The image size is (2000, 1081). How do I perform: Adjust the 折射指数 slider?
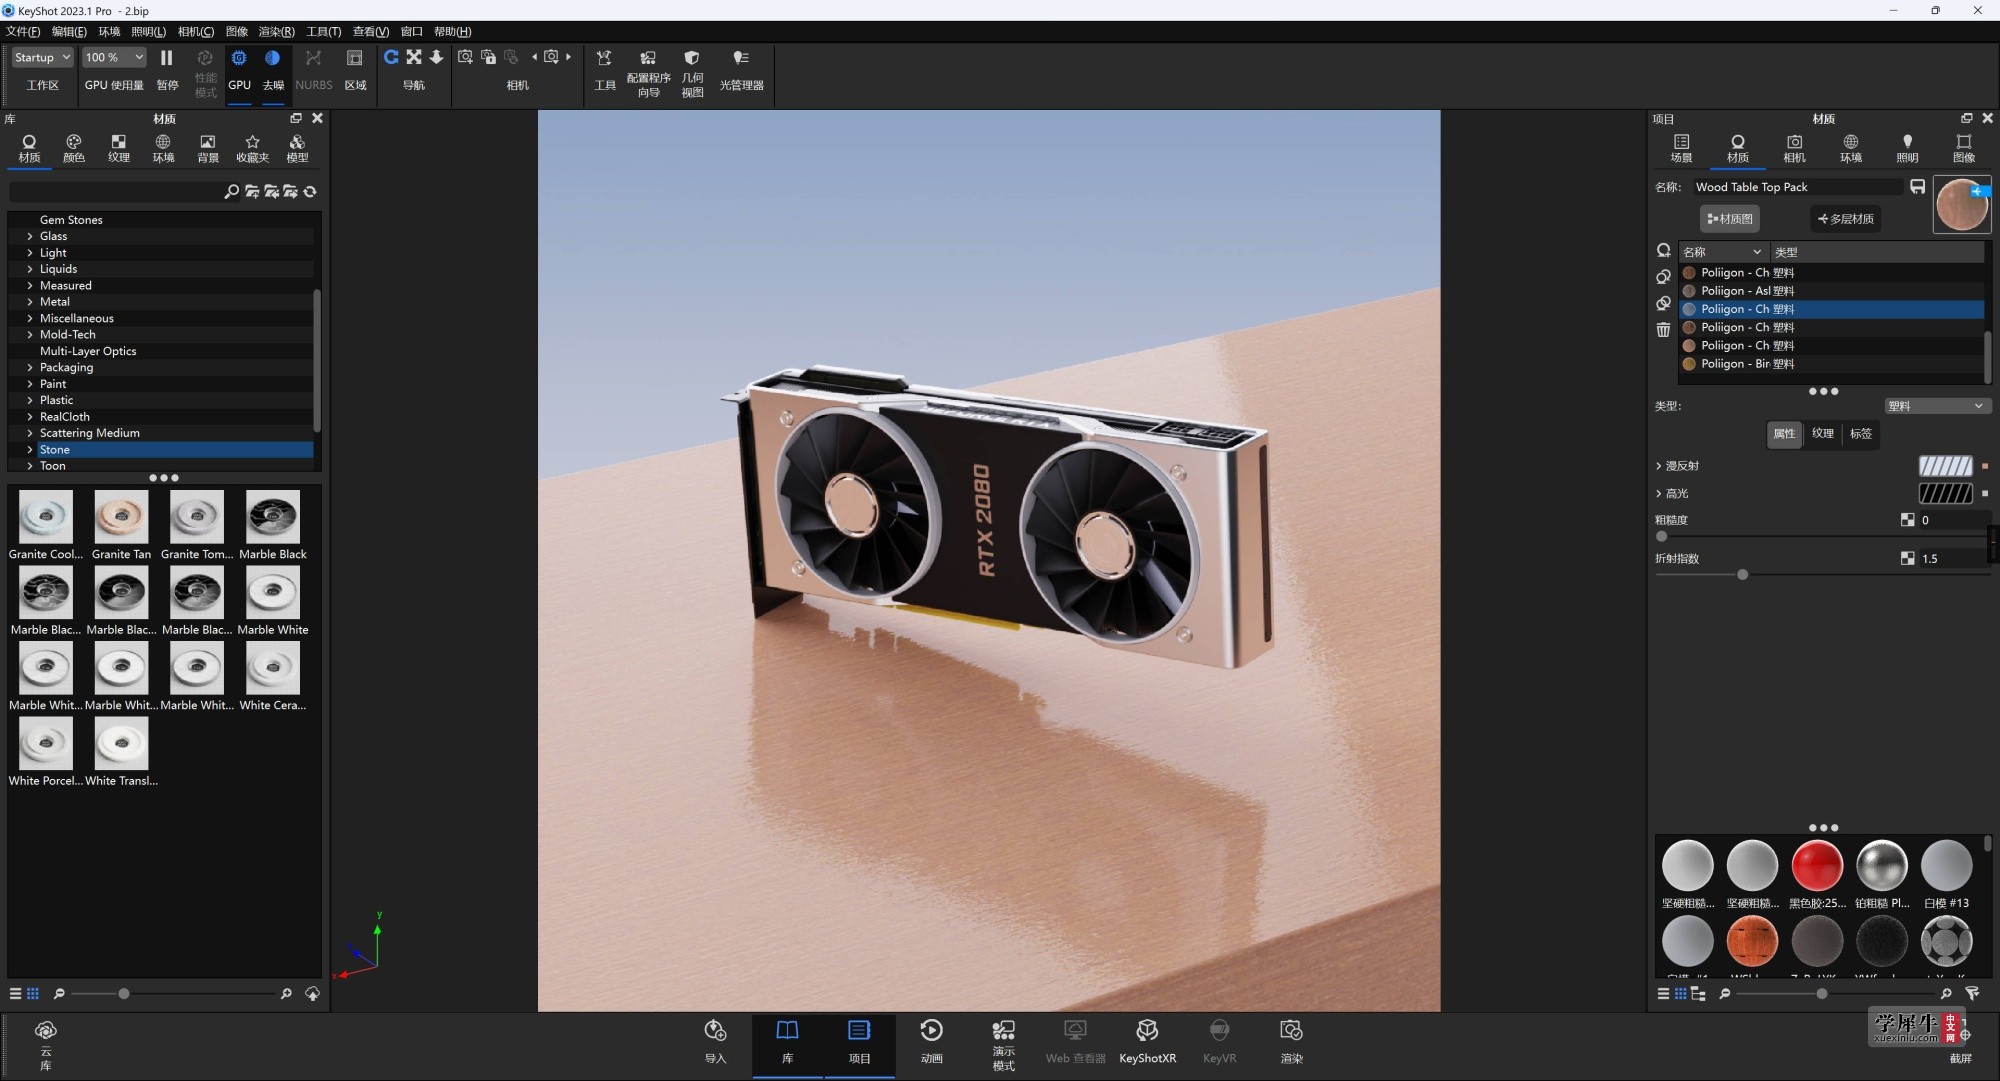1743,575
